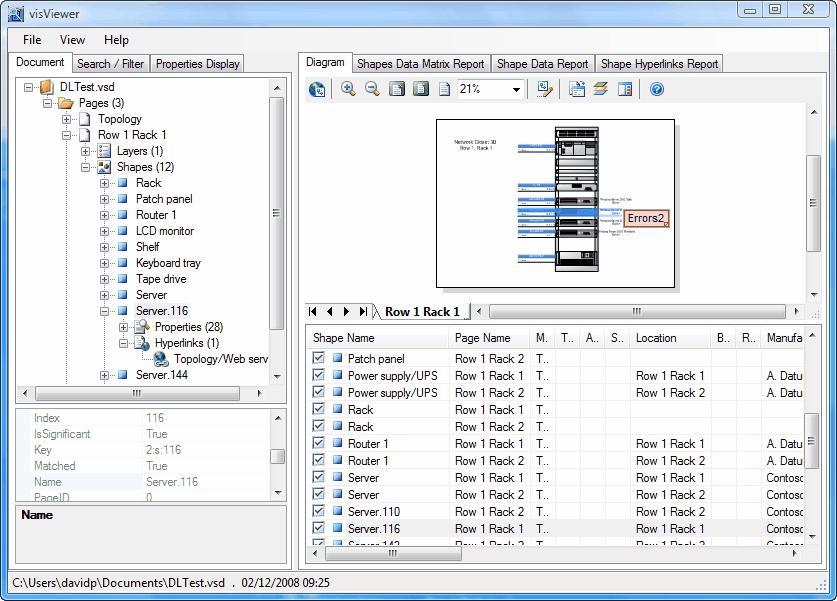The image size is (837, 601).
Task: Open the Shapes Data Matrix Report tab
Action: tap(421, 64)
